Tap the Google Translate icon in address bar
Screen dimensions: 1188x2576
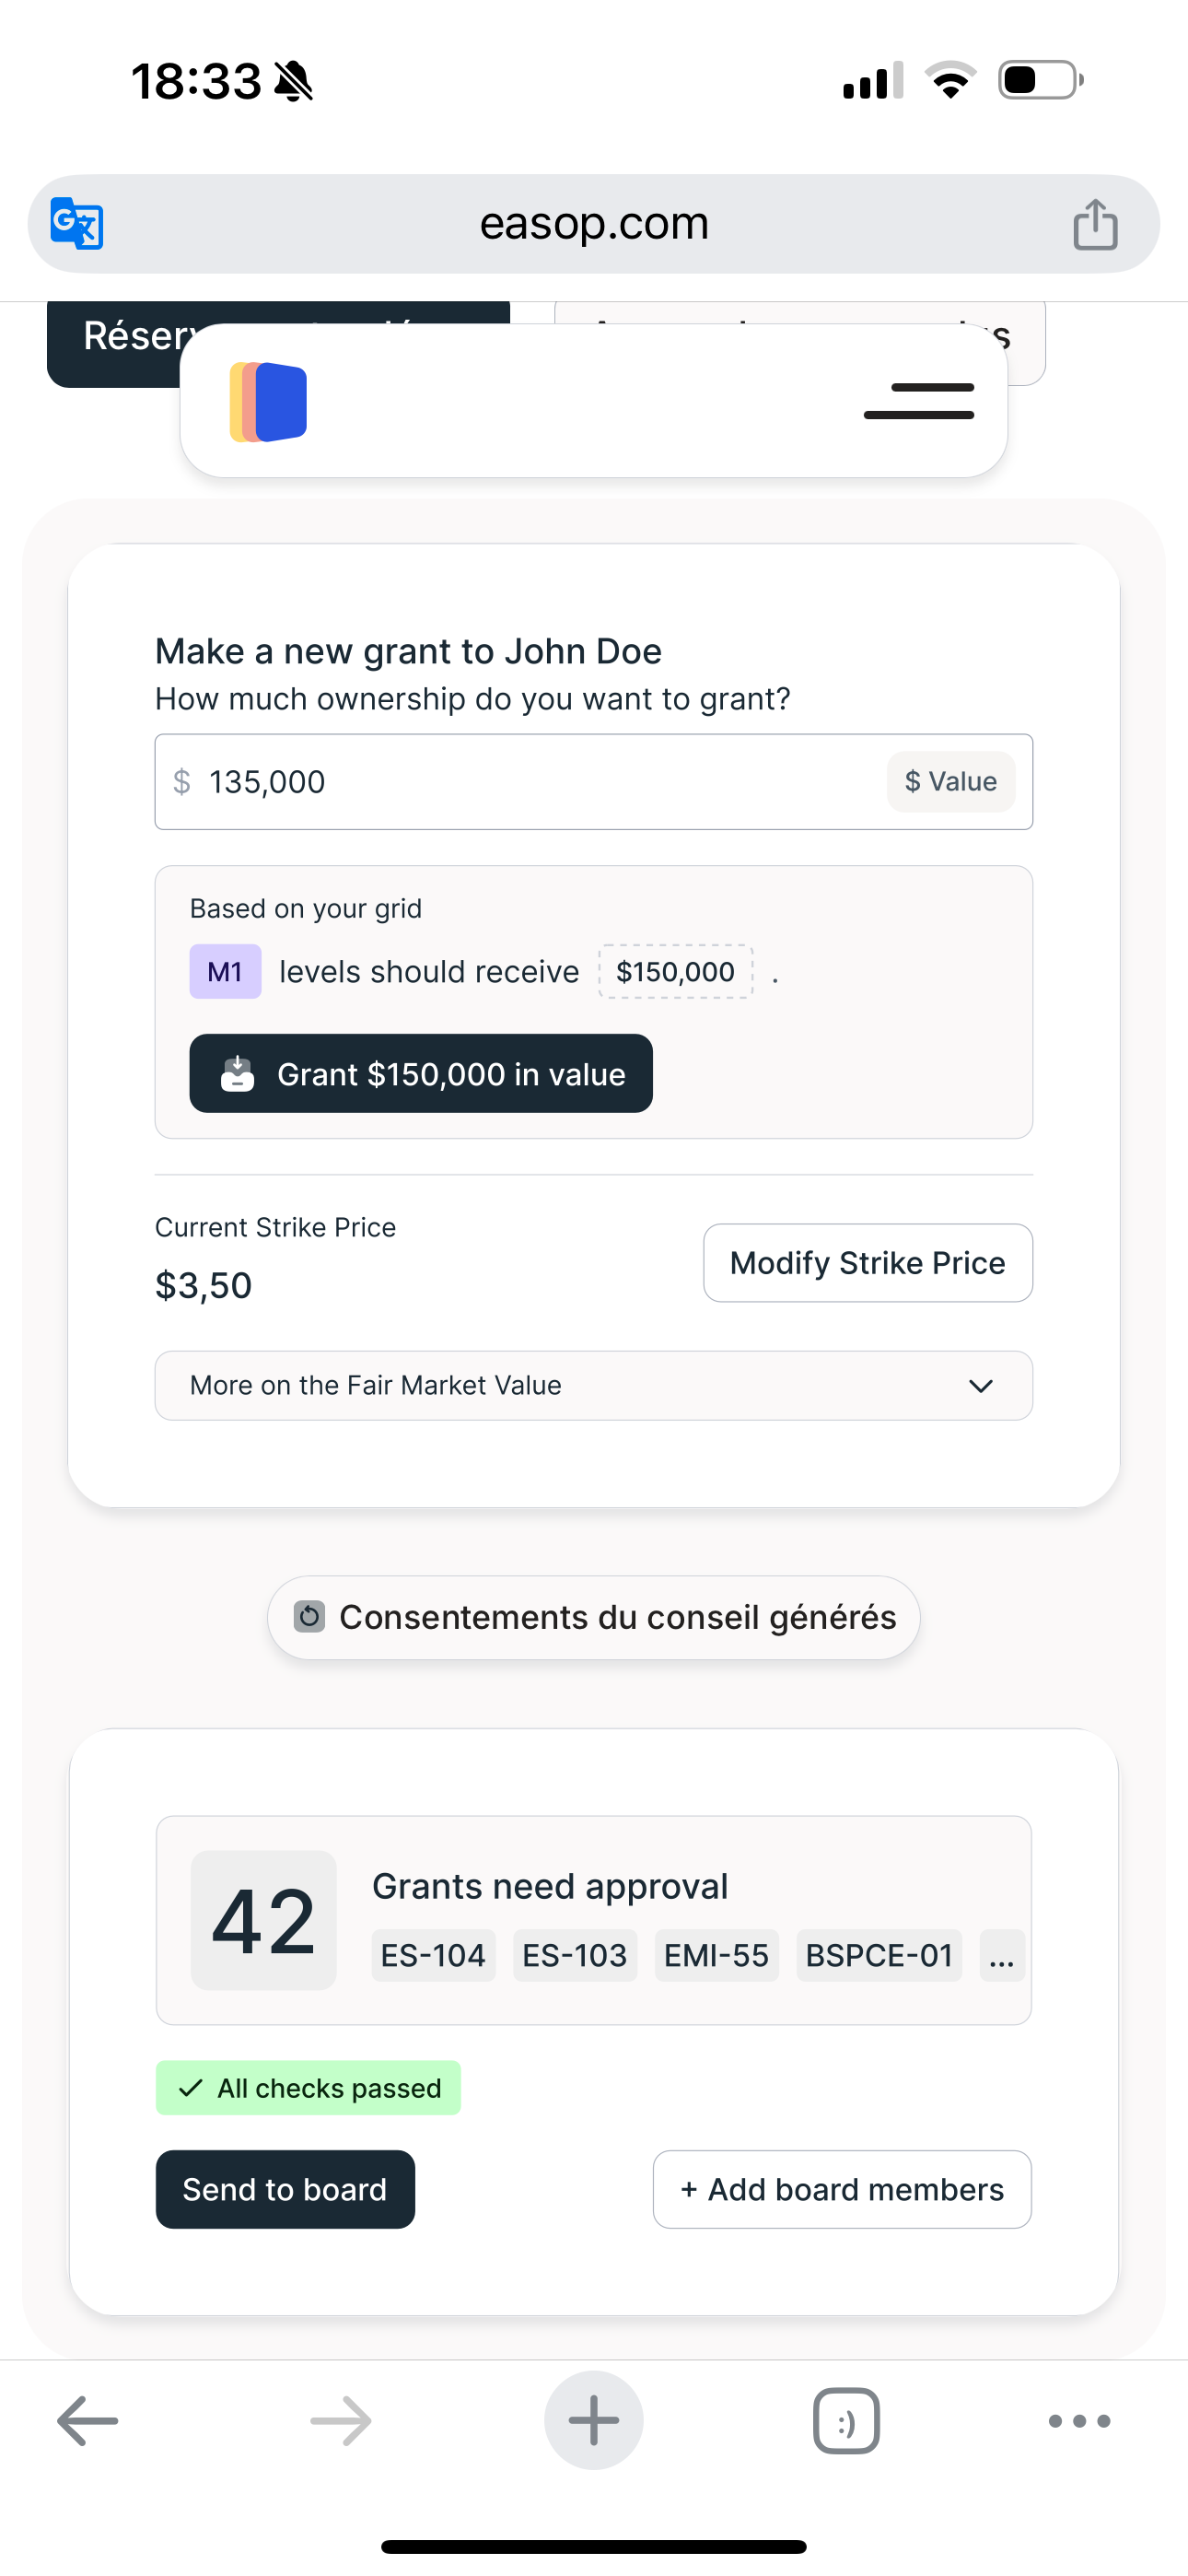(77, 224)
